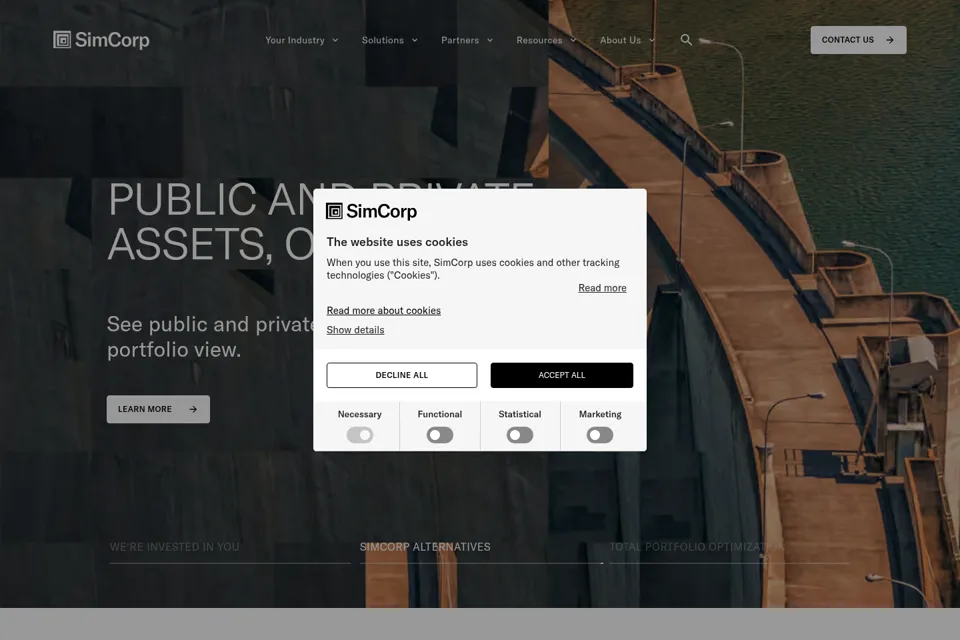Toggle the Necessary cookies switch

[359, 435]
